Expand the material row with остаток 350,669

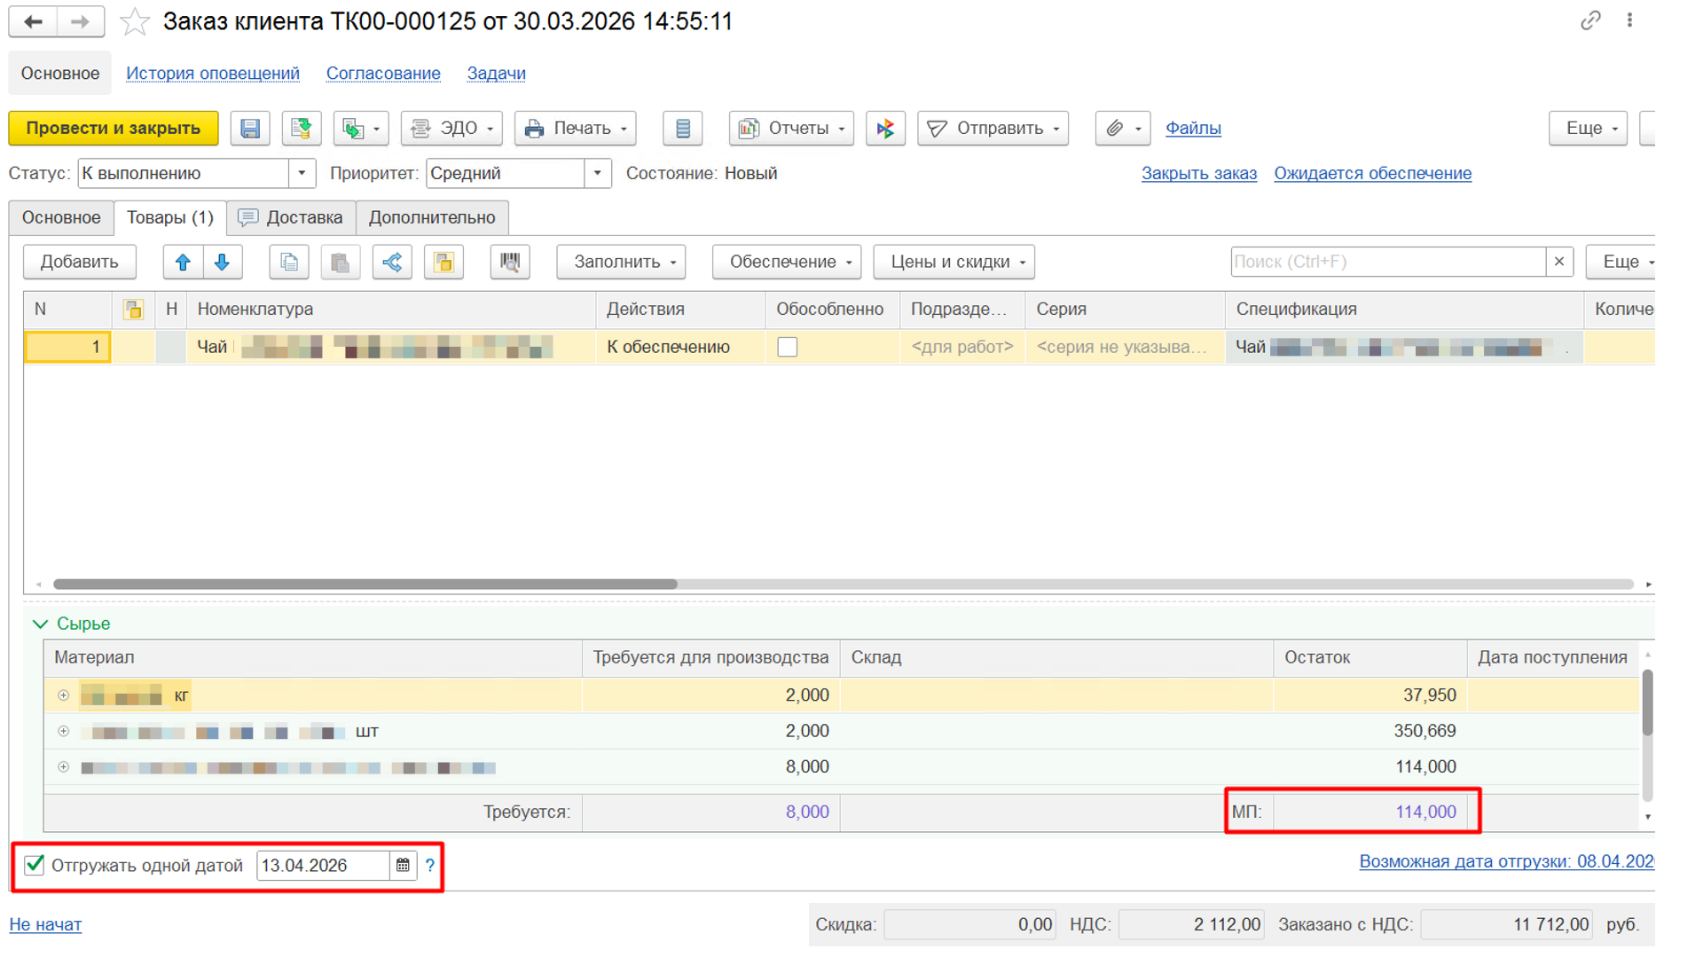64,731
